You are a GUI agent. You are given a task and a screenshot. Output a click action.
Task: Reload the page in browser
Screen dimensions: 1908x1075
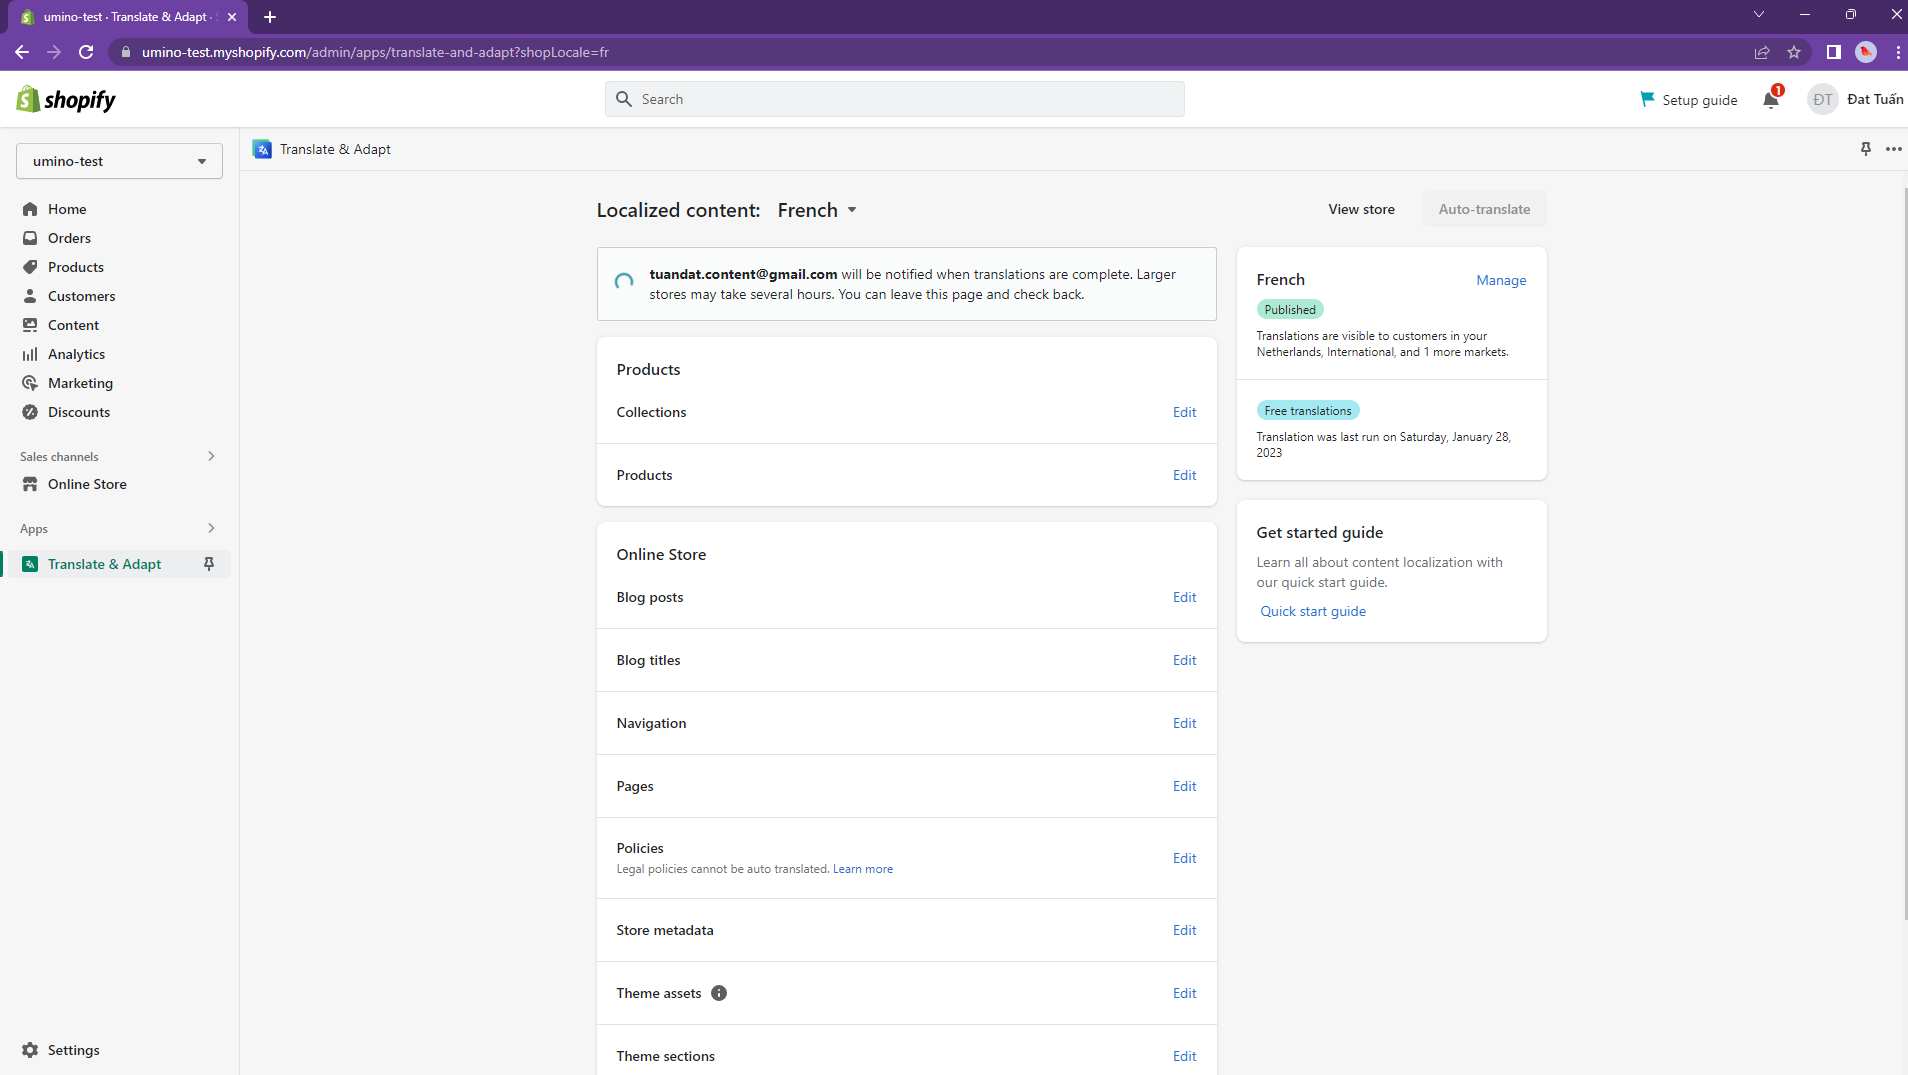click(x=86, y=52)
